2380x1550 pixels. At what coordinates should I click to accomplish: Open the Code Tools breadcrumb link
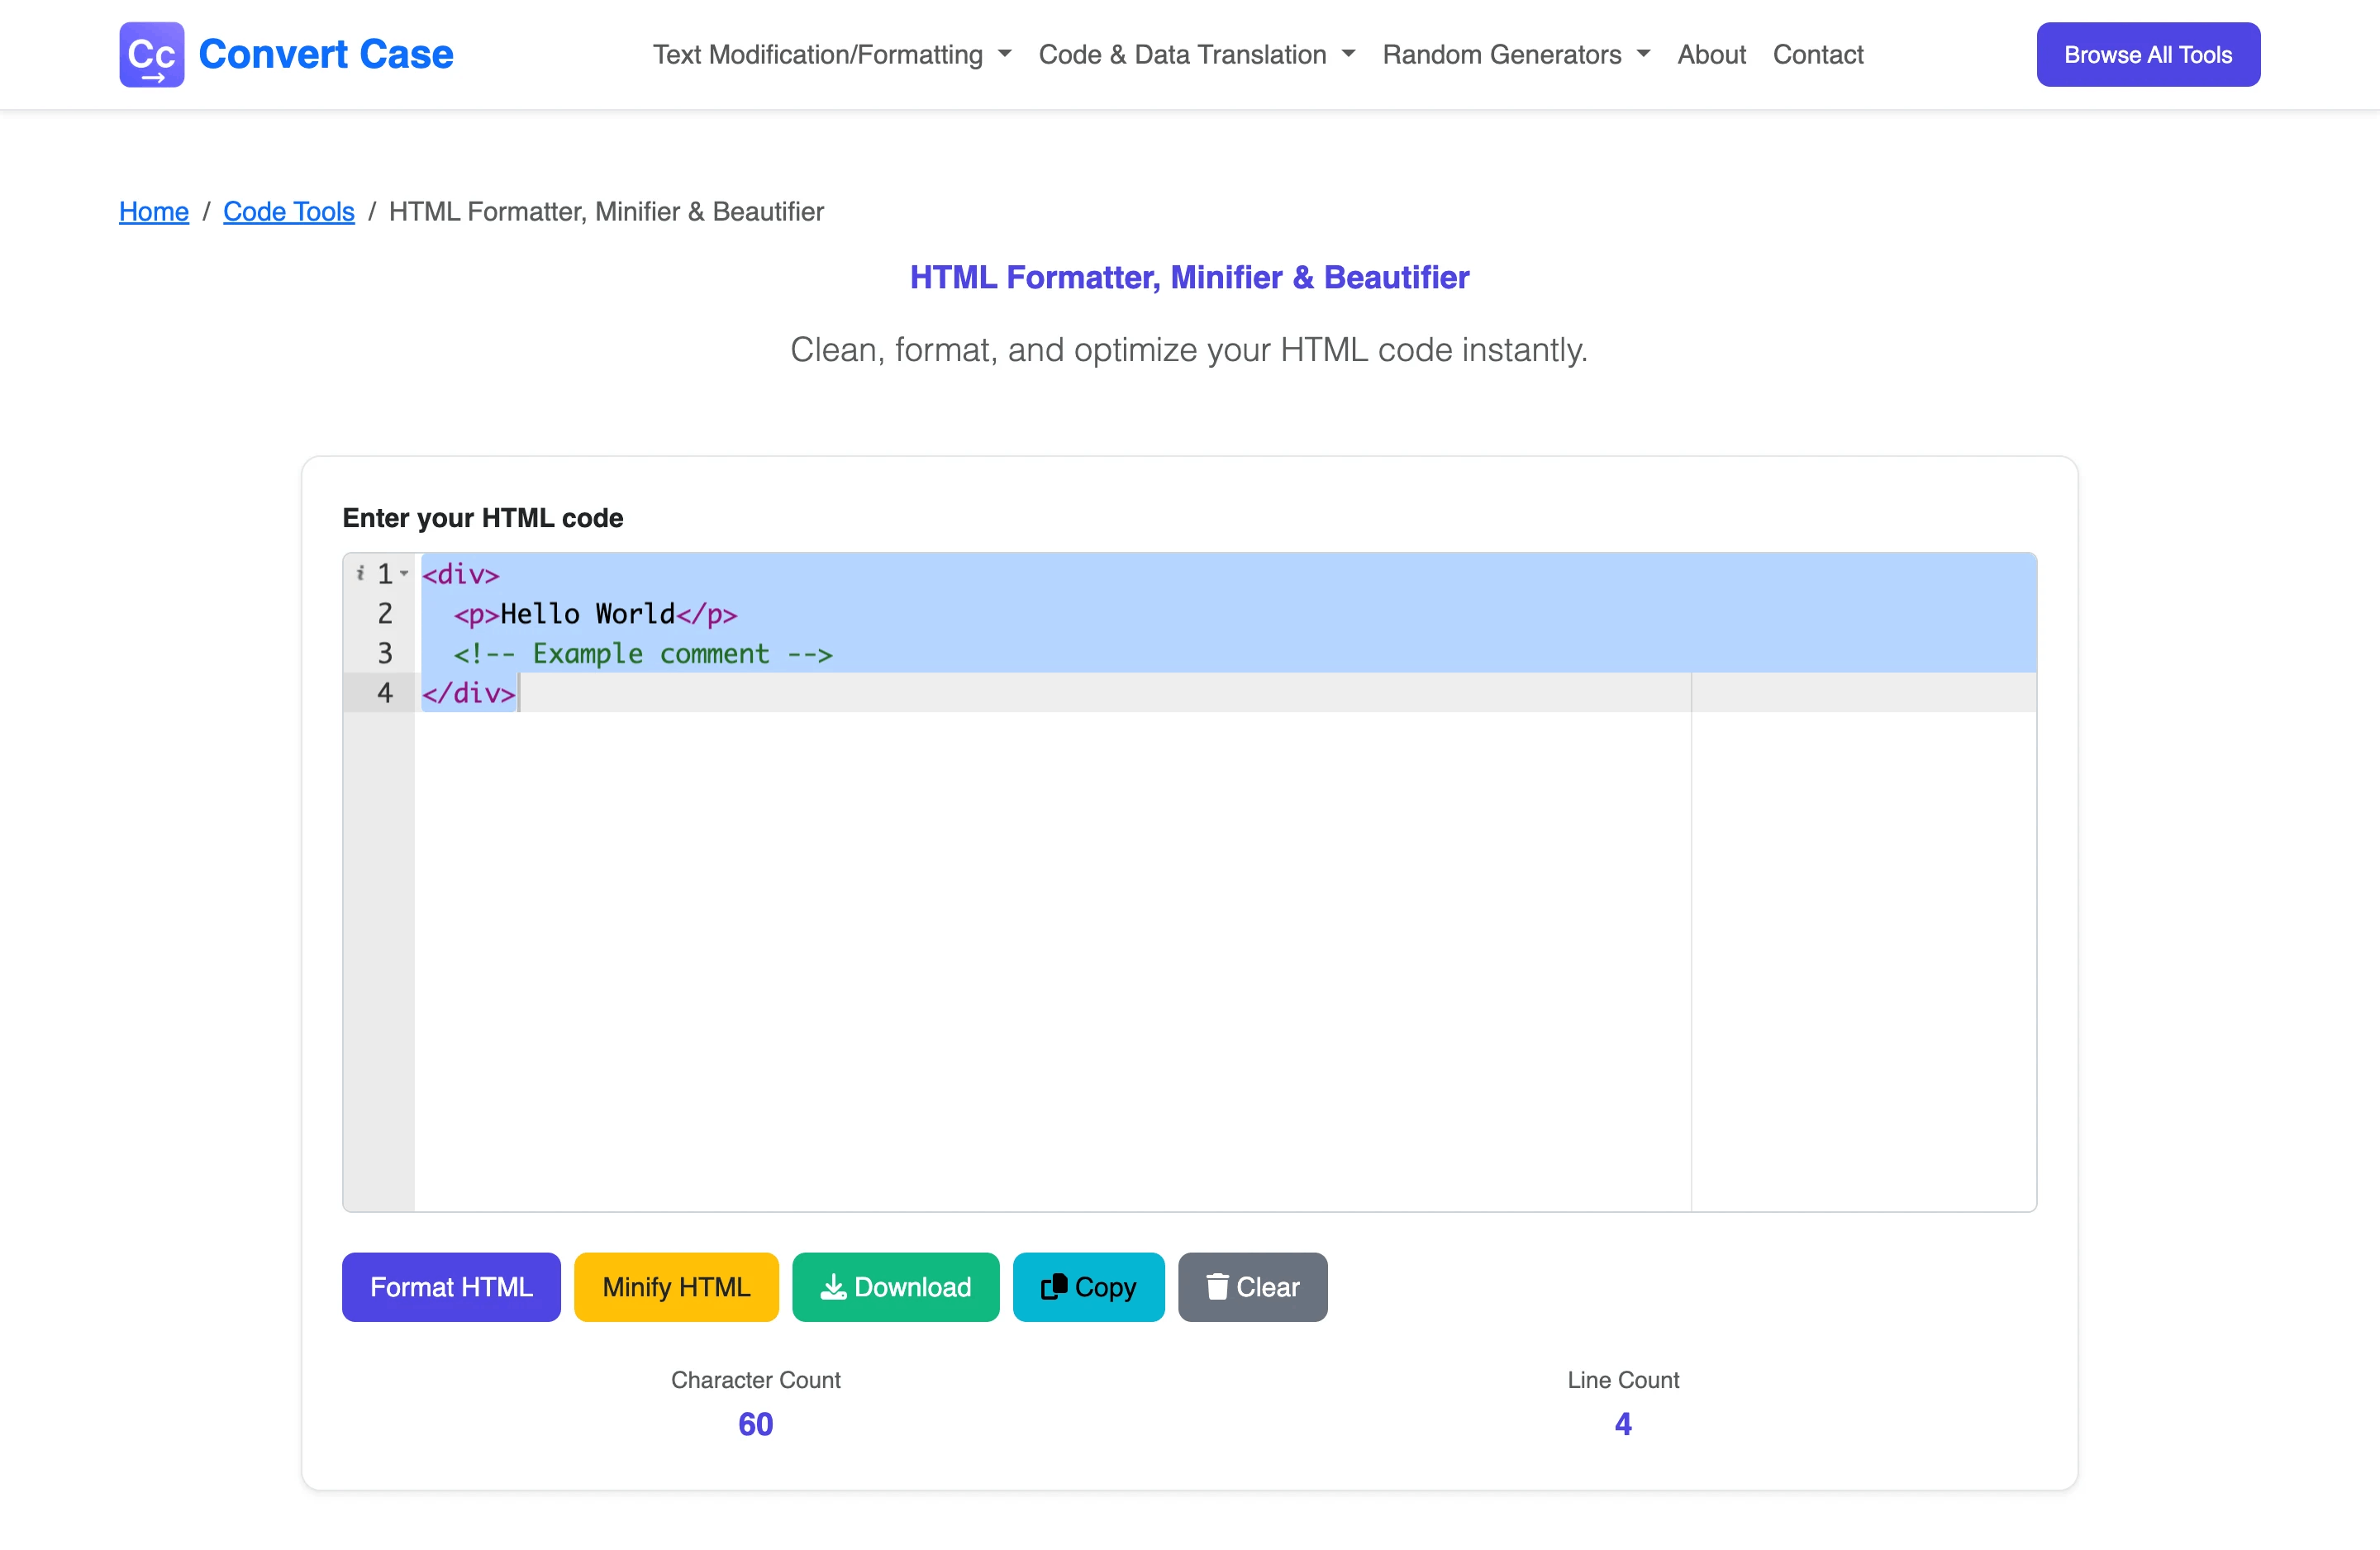288,211
